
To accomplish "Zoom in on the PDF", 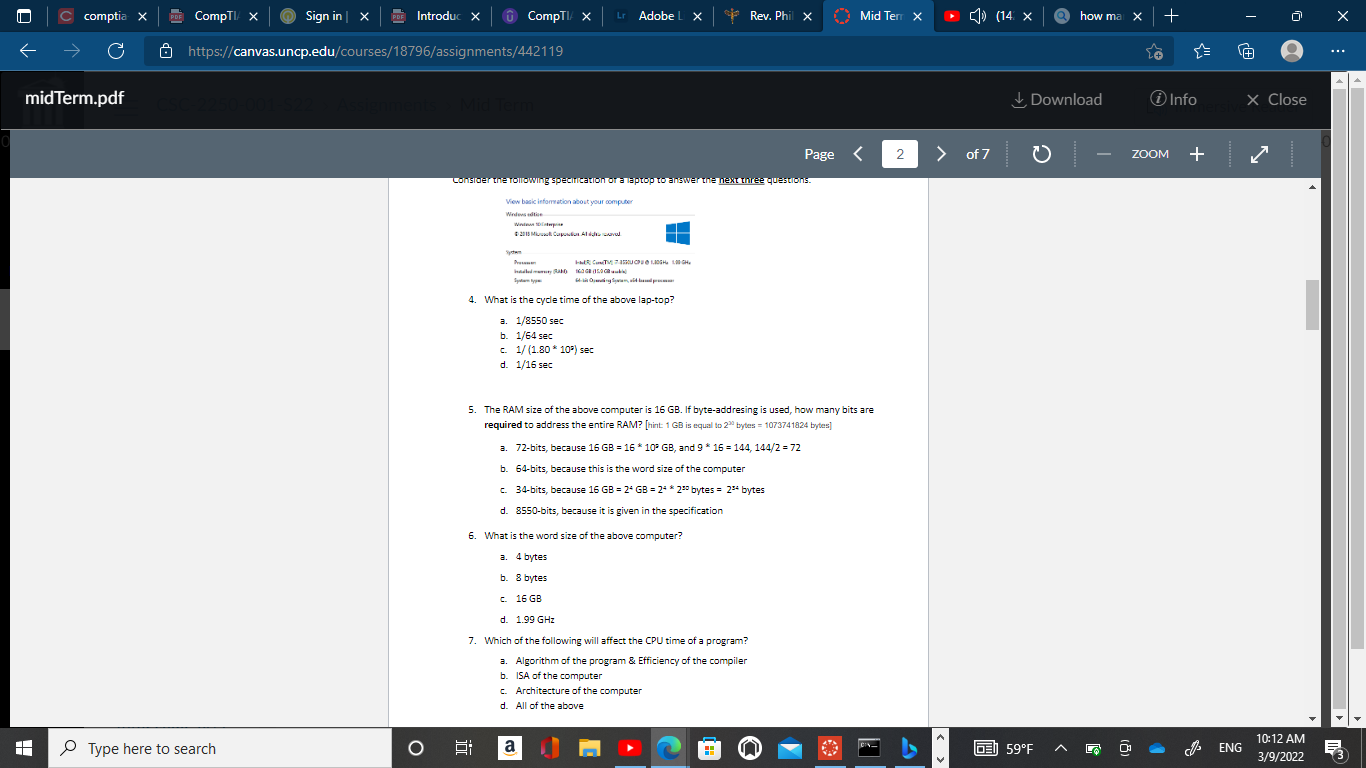I will point(1197,154).
